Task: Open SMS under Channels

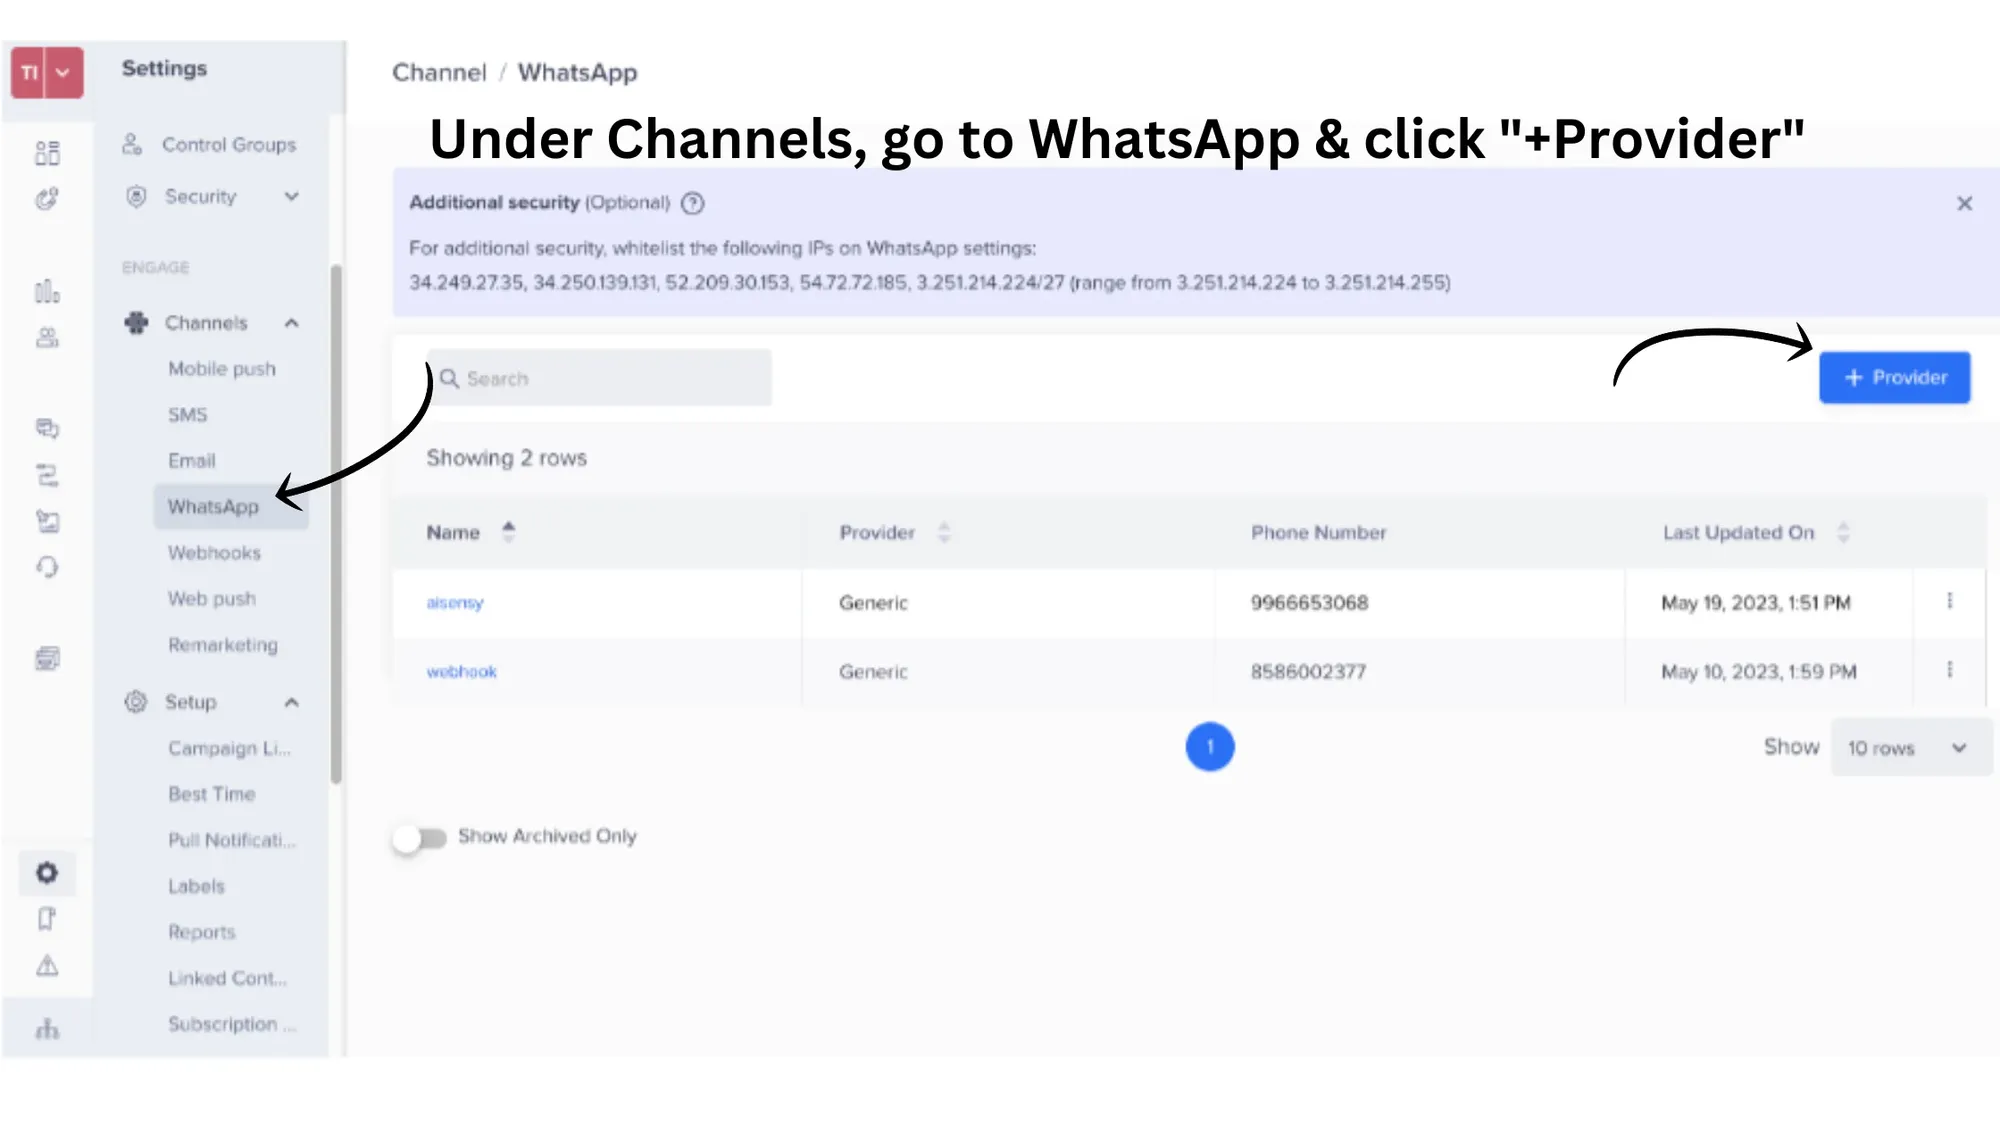Action: [x=188, y=414]
